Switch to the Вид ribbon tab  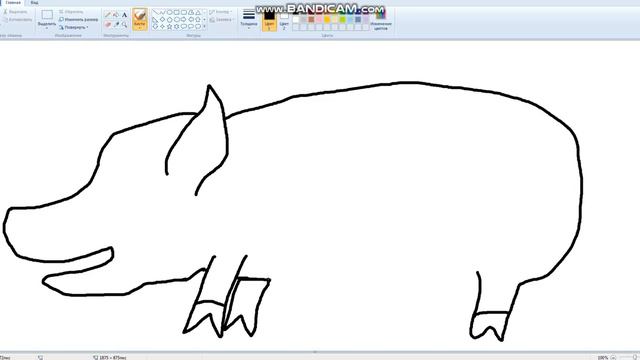pos(34,2)
